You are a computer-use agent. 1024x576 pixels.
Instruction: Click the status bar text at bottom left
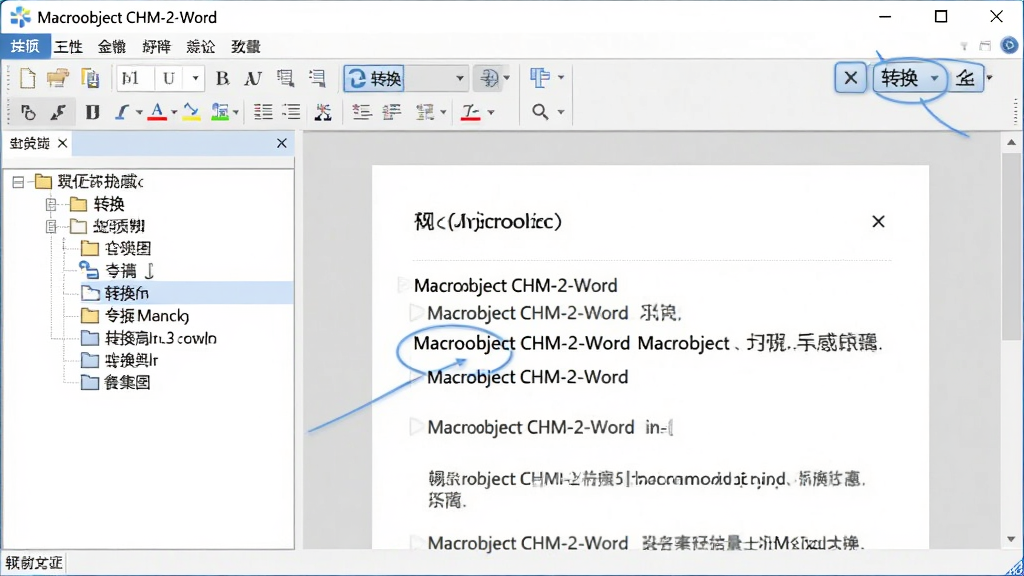click(x=34, y=562)
